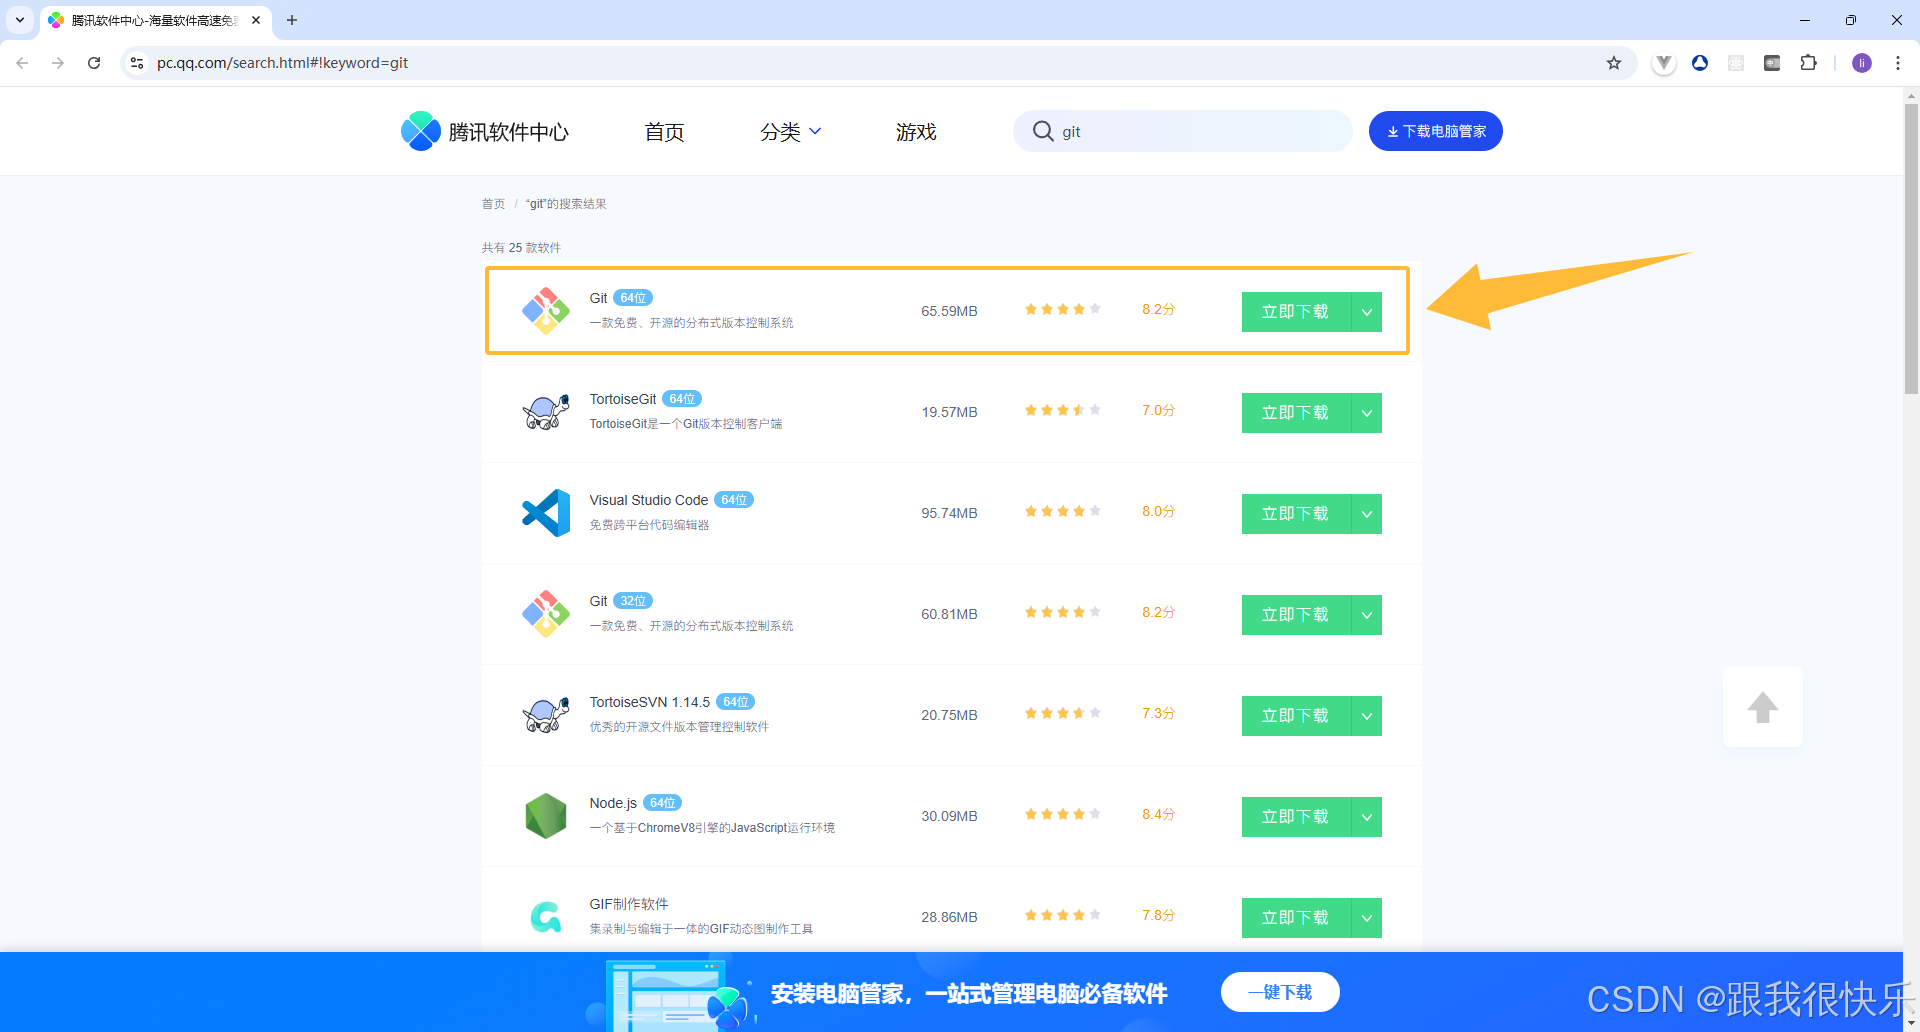Open GIF制作软件 title link
The width and height of the screenshot is (1920, 1032).
point(629,904)
